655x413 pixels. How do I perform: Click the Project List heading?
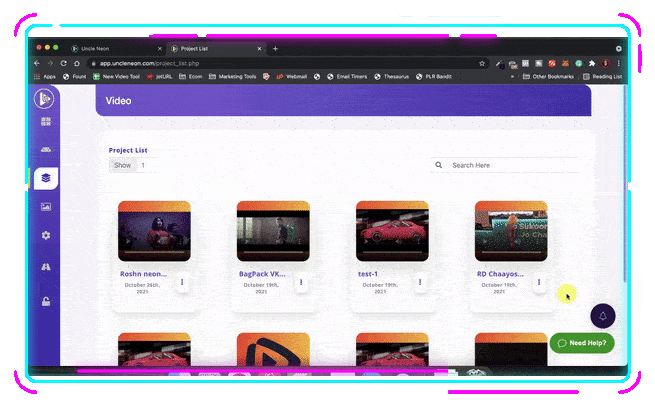pyautogui.click(x=128, y=150)
